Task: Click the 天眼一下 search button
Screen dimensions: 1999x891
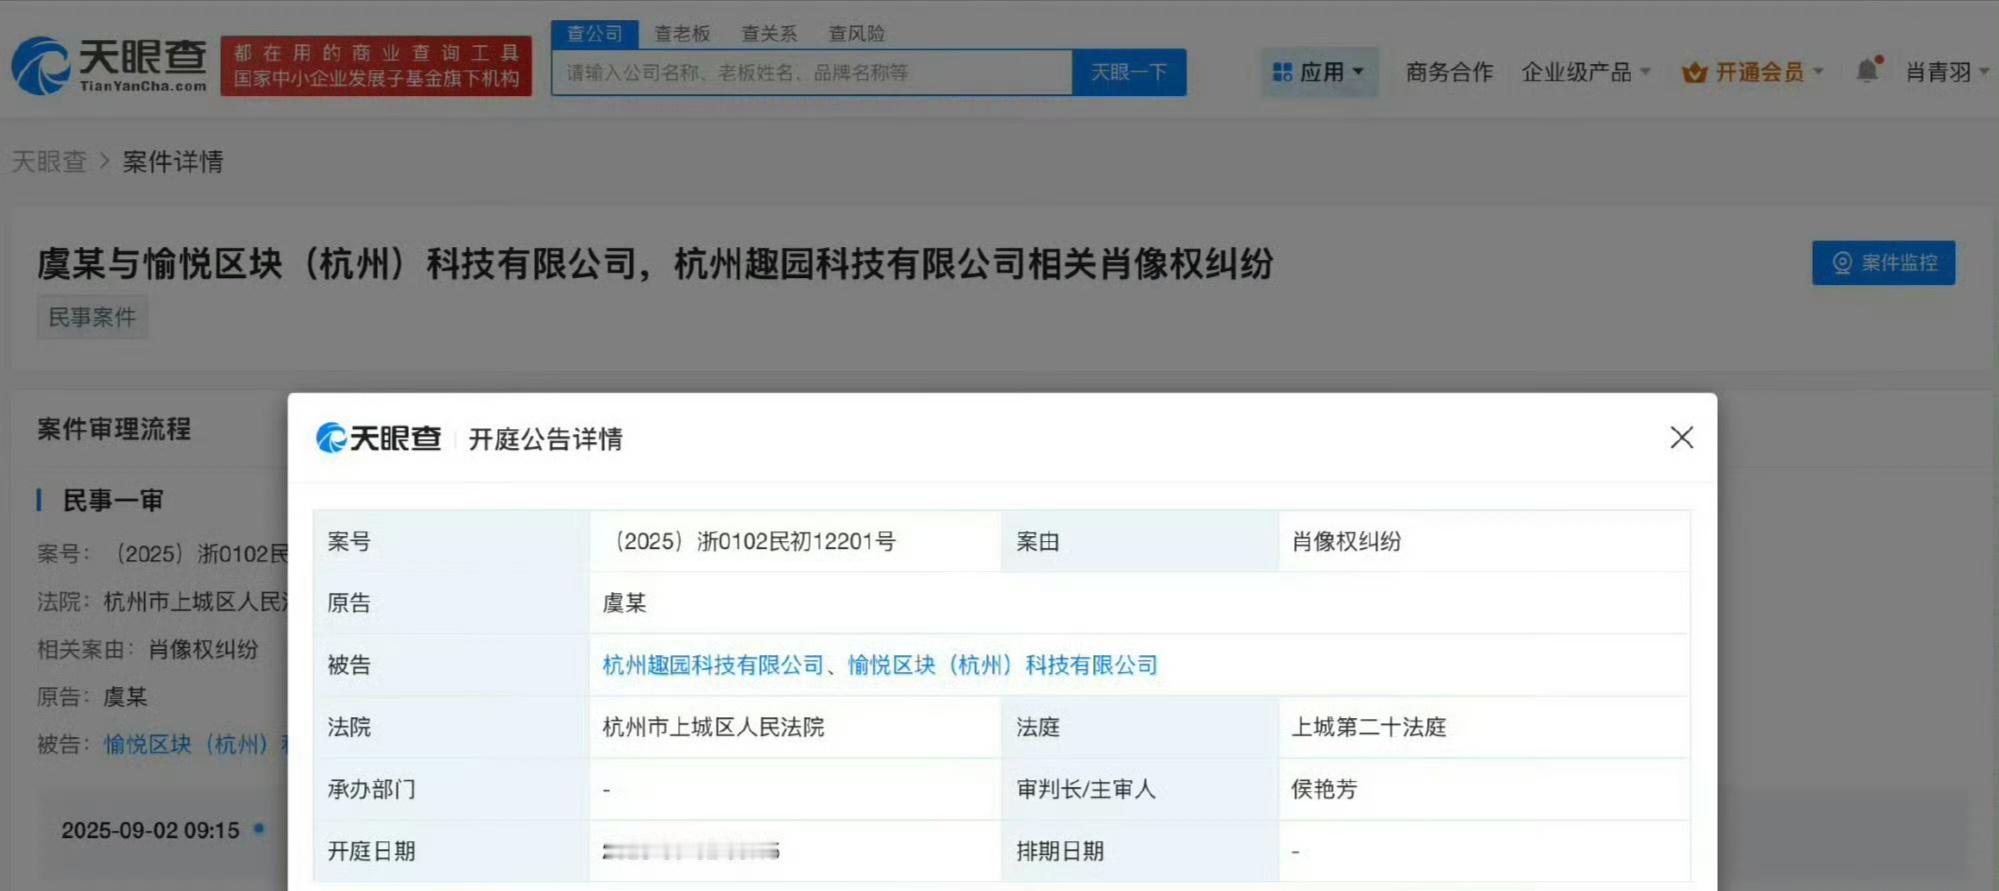Action: [x=1129, y=72]
